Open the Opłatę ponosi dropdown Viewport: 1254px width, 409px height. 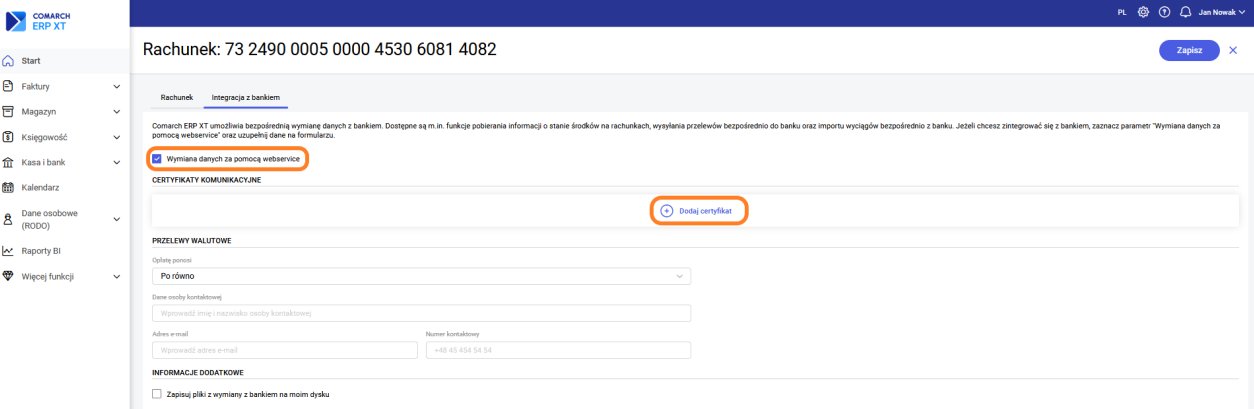point(421,276)
